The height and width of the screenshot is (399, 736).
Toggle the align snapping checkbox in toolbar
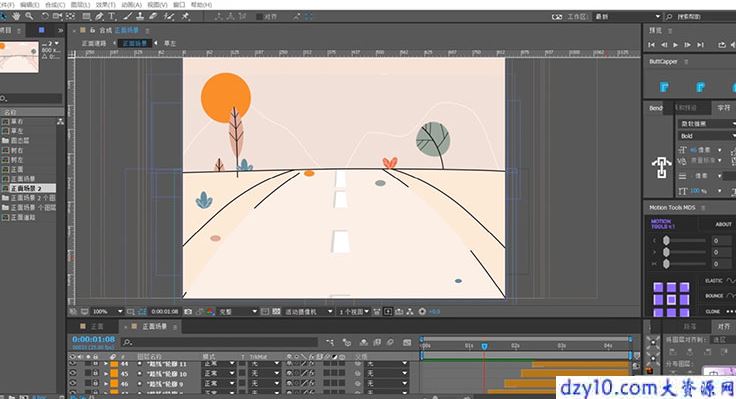pyautogui.click(x=259, y=16)
